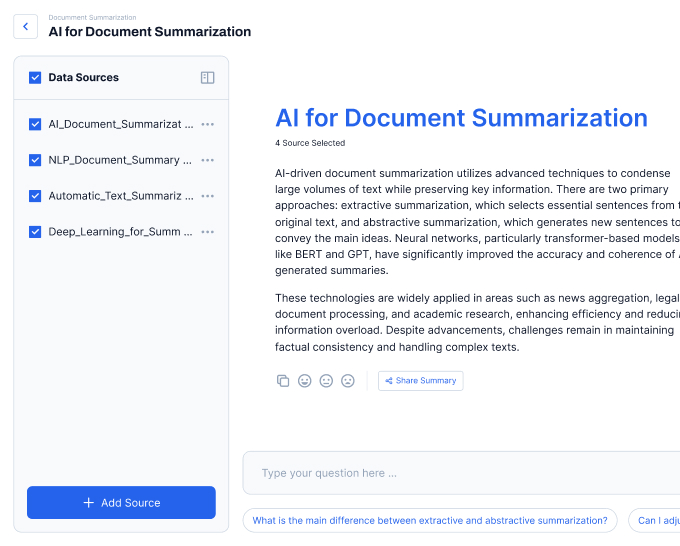Rate summary with the neutral face icon

326,381
